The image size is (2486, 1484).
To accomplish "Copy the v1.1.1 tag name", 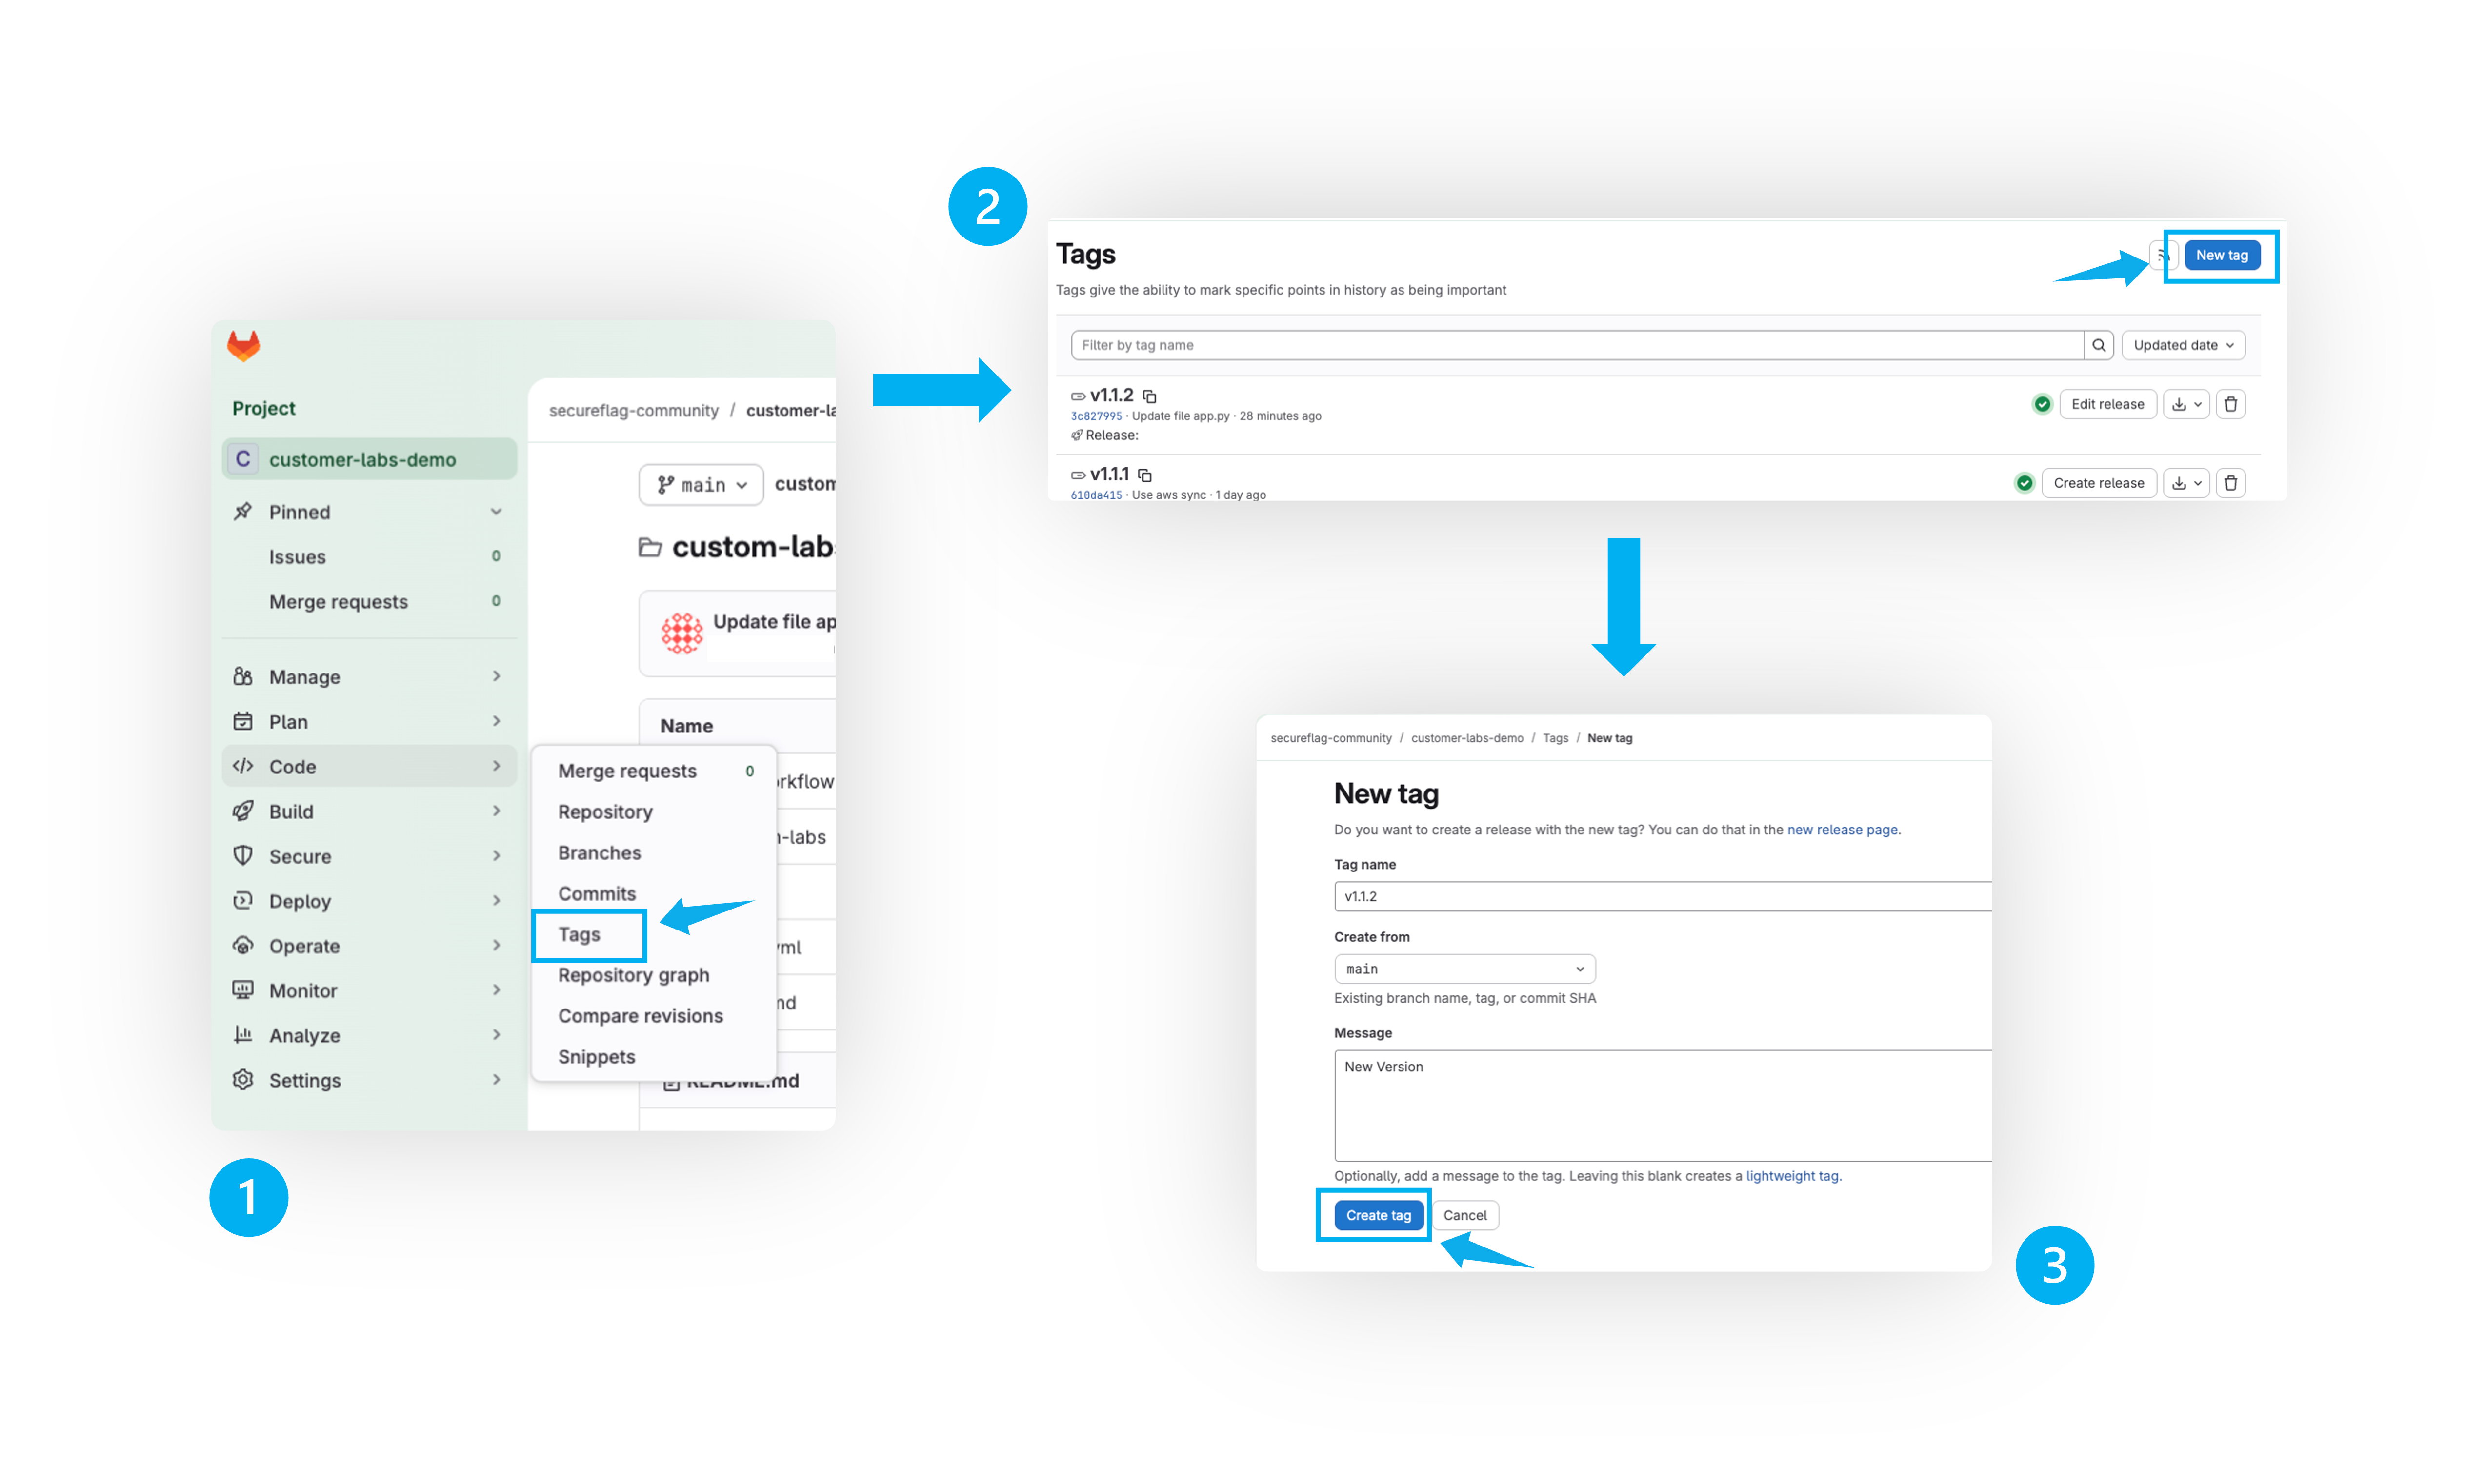I will (x=1145, y=475).
